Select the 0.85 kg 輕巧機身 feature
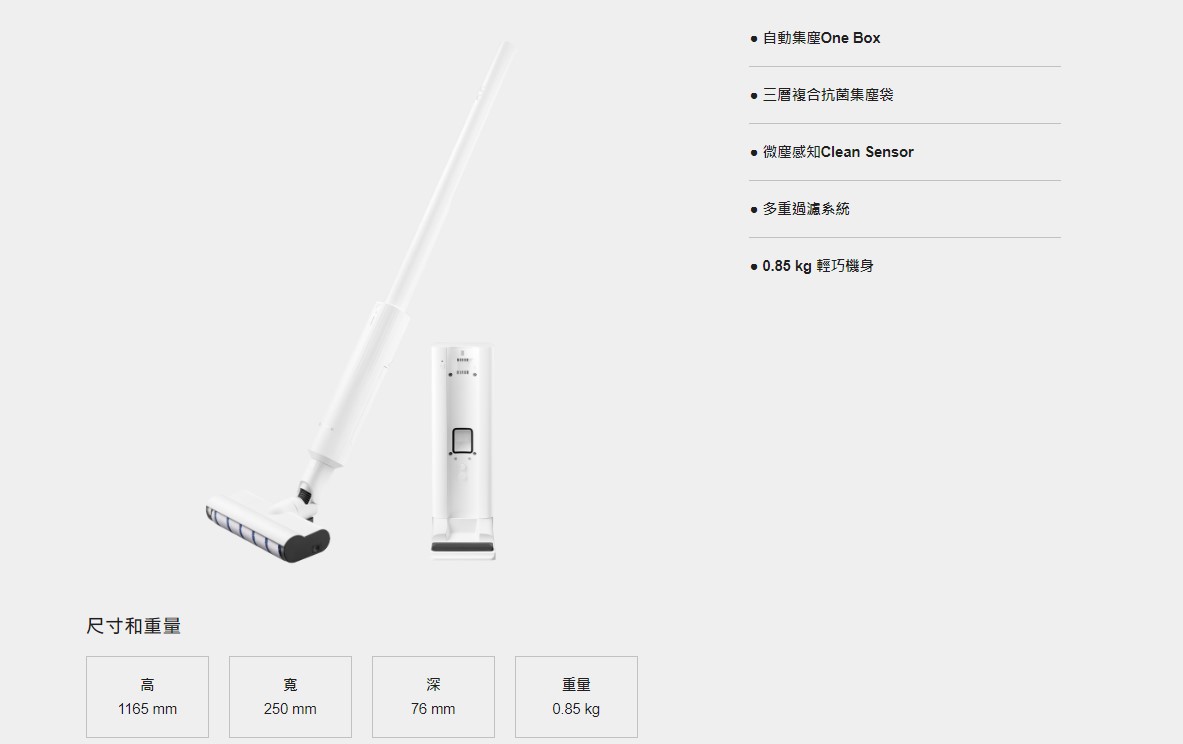This screenshot has height=744, width=1183. click(818, 266)
